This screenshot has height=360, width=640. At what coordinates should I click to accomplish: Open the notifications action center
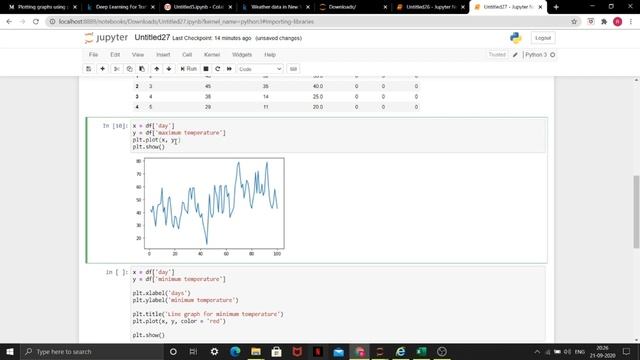coord(627,351)
